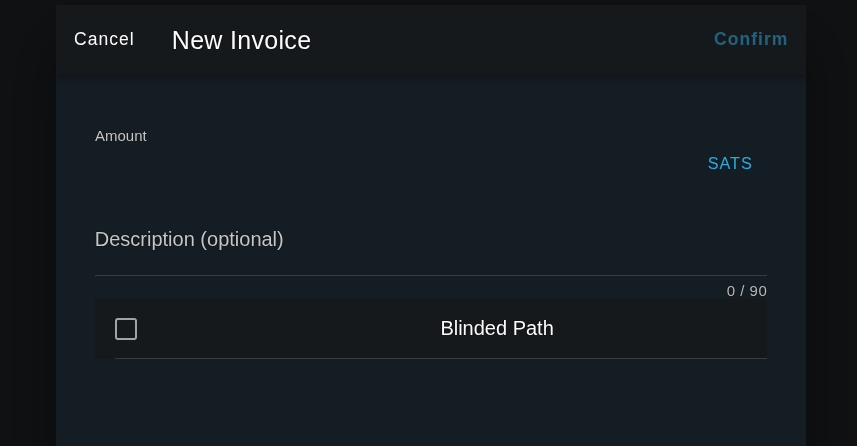Select the Blinded Path label text

(497, 328)
